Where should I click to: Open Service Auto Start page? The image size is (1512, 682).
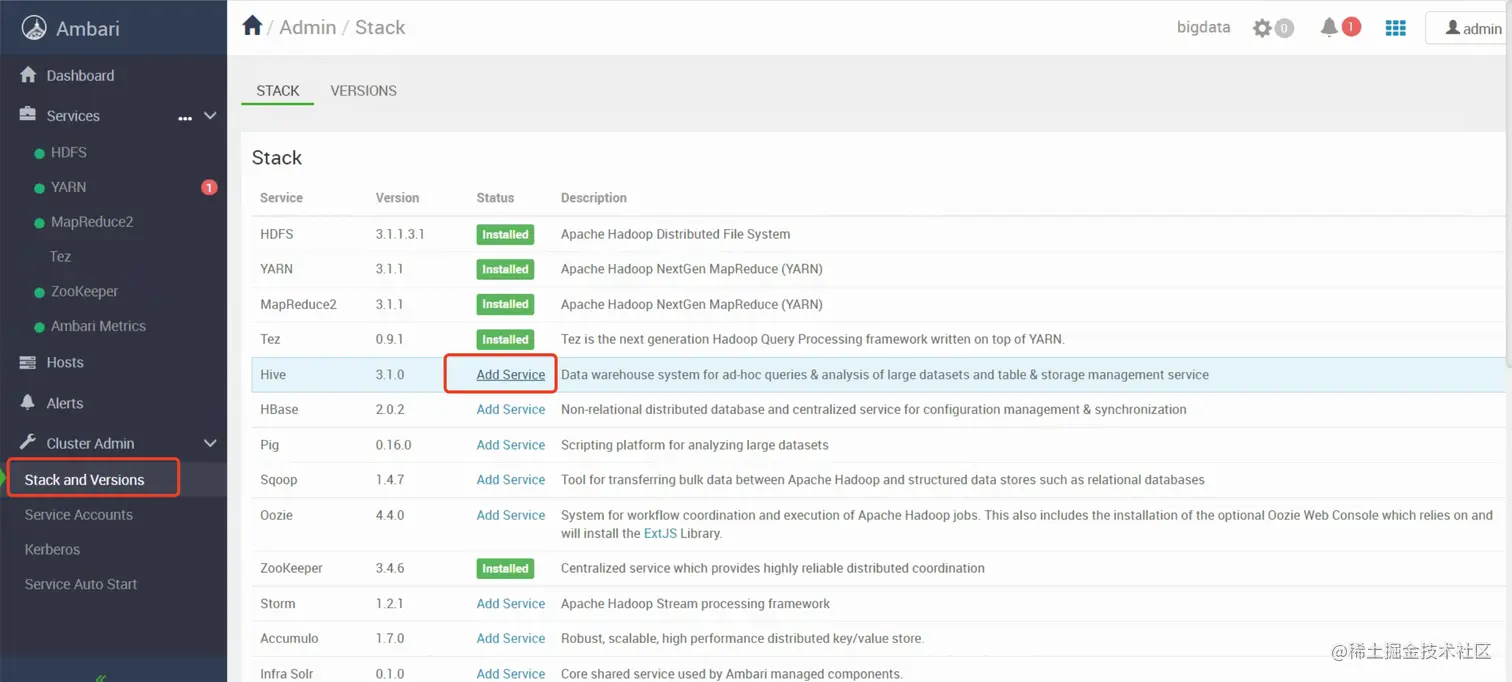pos(81,584)
